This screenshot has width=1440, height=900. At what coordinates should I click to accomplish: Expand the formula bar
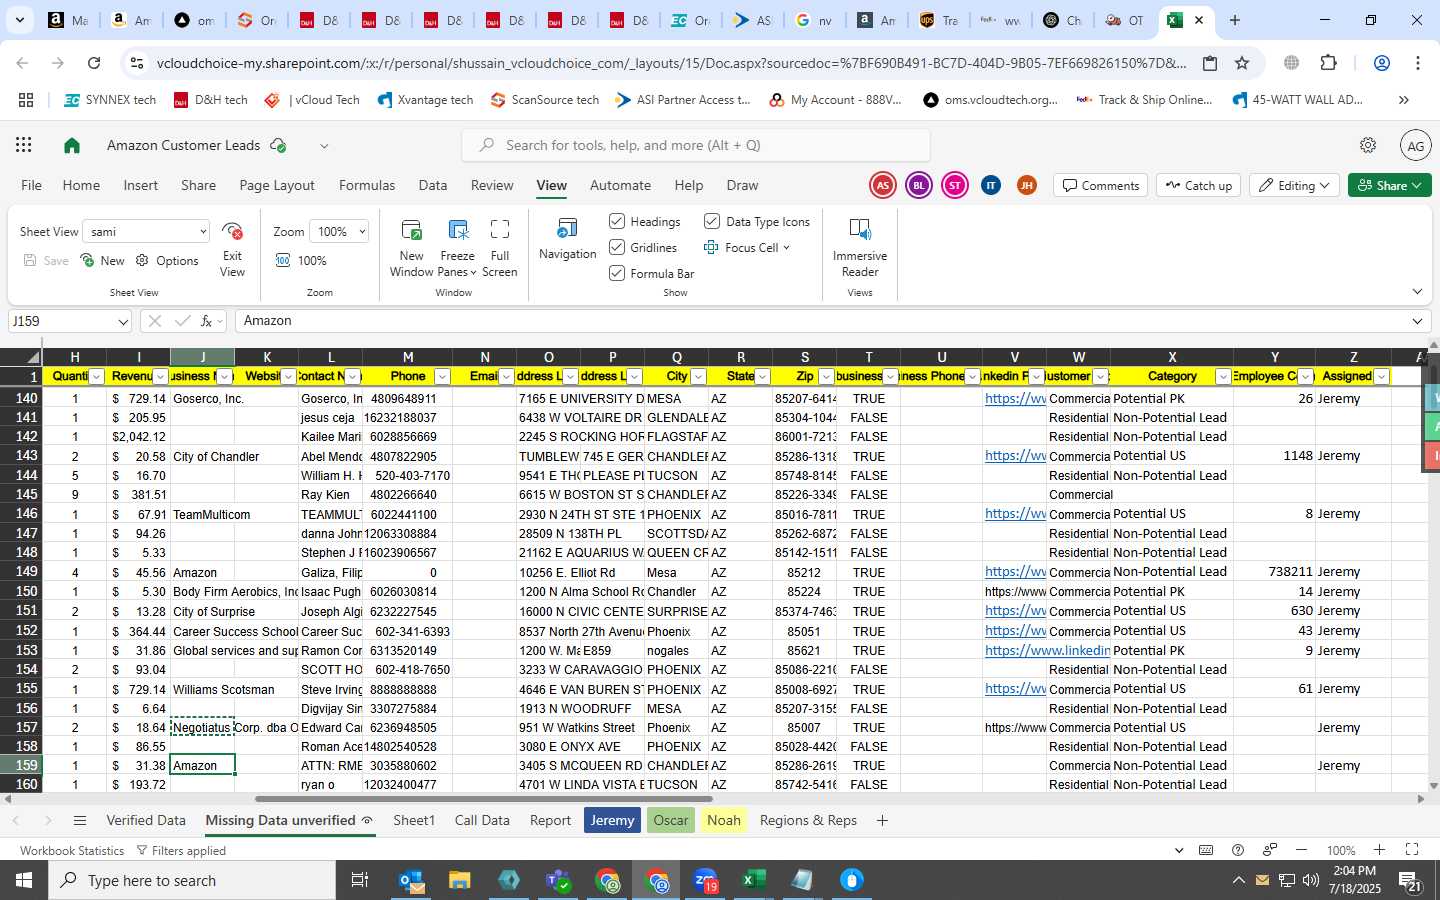point(1417,321)
